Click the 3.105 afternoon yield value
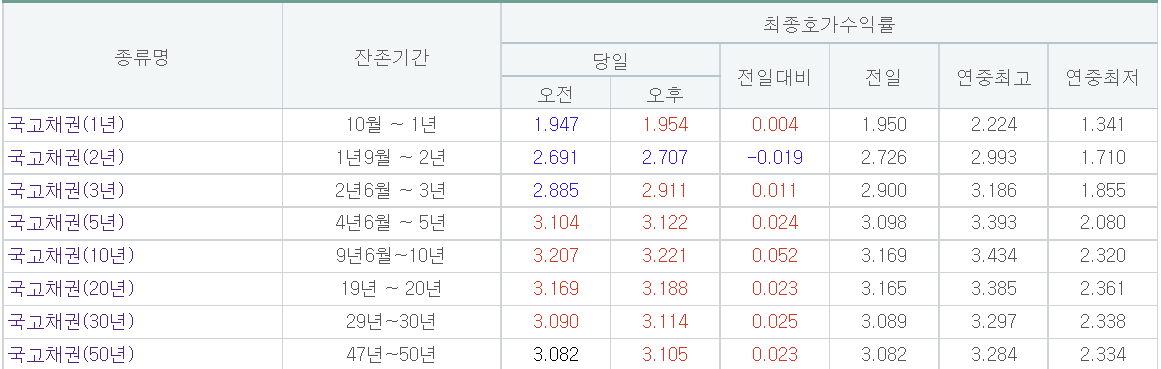 [x=665, y=355]
